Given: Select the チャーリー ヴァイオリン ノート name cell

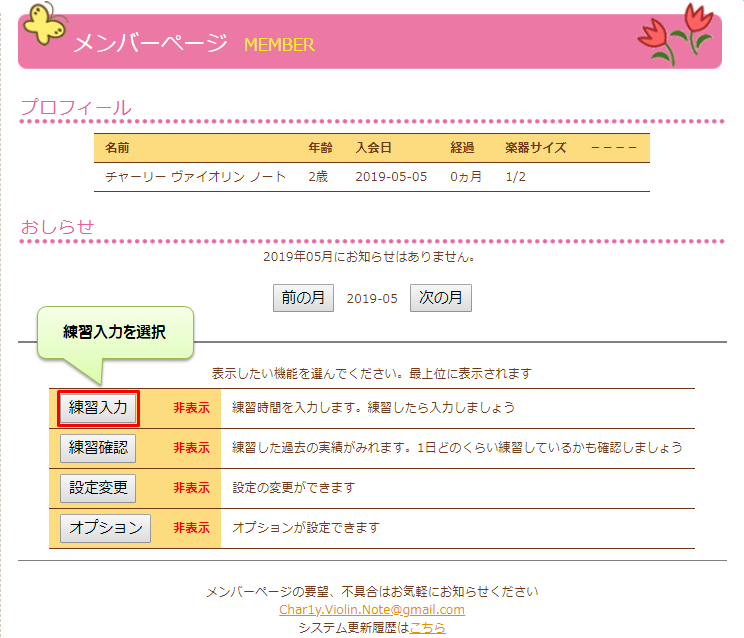Looking at the screenshot, I should [196, 177].
